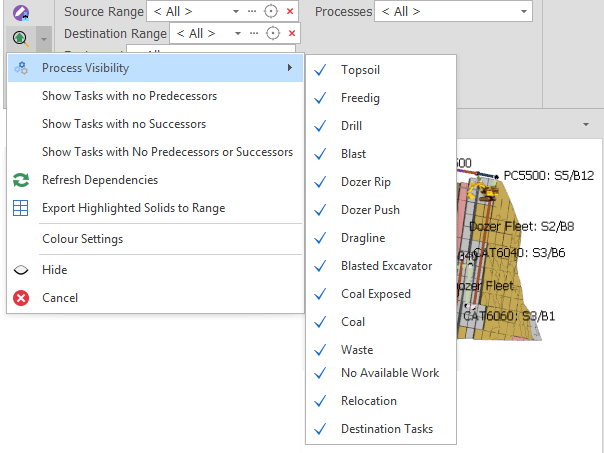Toggle Coal Exposed visibility checkmark
Viewport: 604px width, 453px height.
point(320,294)
